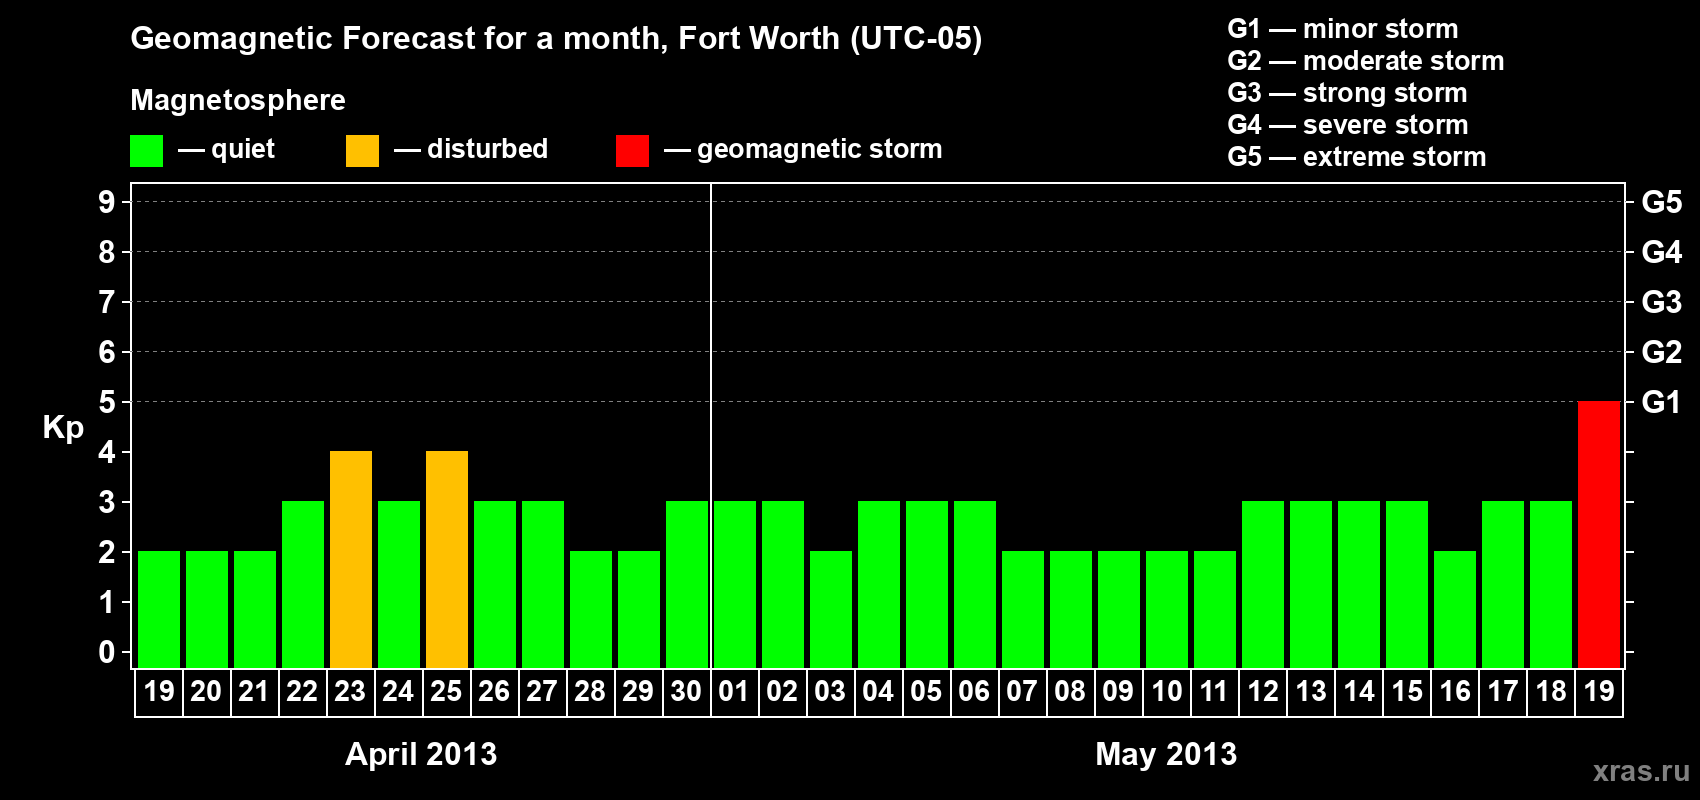Click the green quiet legend swatch
This screenshot has height=800, width=1700.
click(x=146, y=151)
